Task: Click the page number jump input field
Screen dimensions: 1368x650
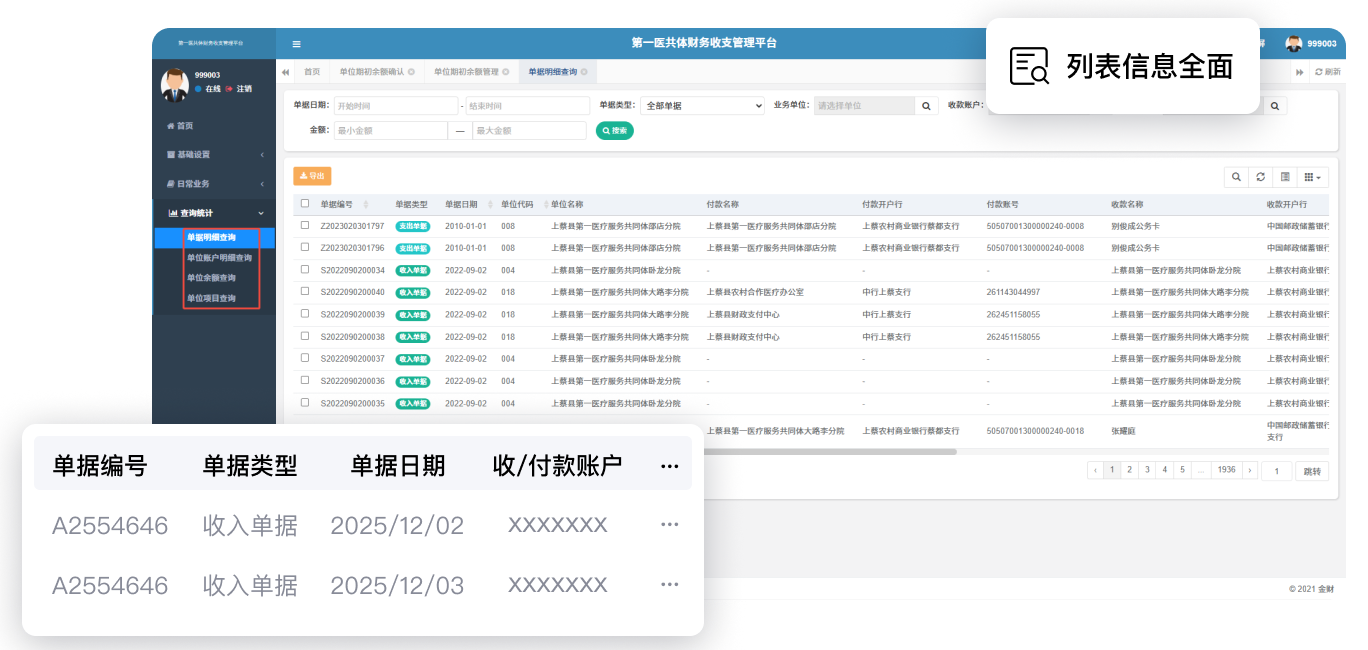Action: 1277,471
